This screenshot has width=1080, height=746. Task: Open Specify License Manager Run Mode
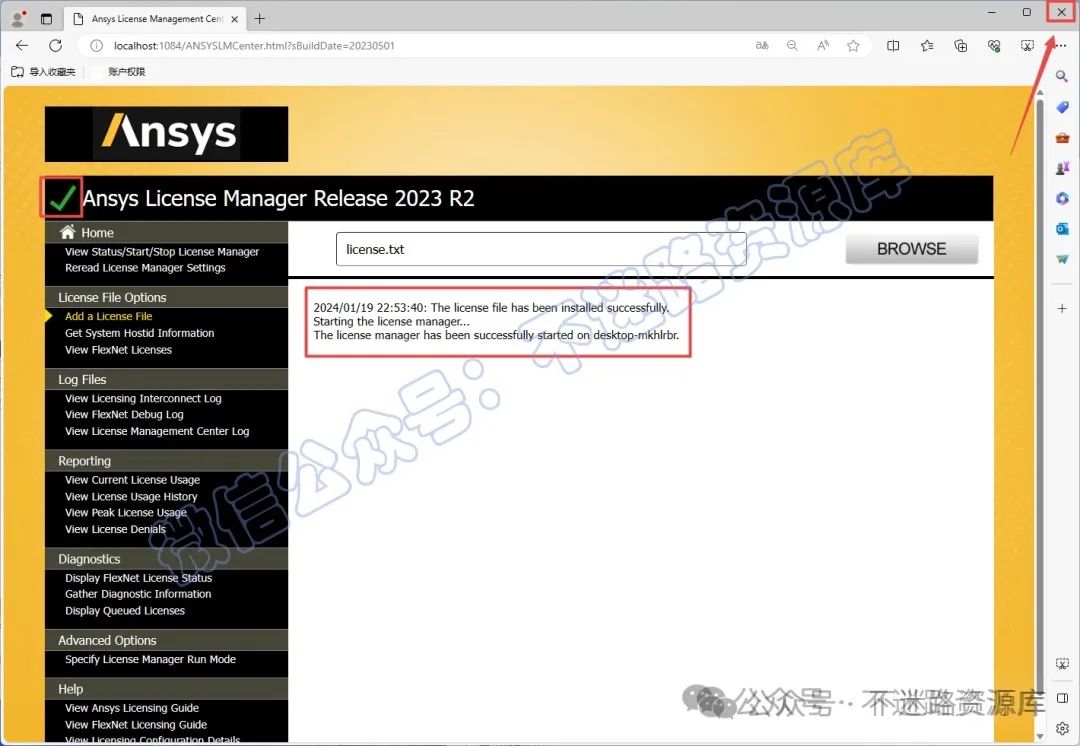coord(150,659)
